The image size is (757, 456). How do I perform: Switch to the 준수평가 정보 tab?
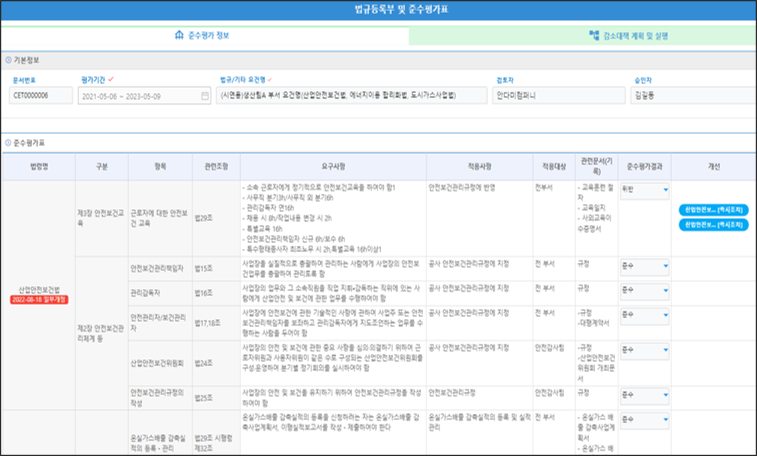(x=205, y=36)
